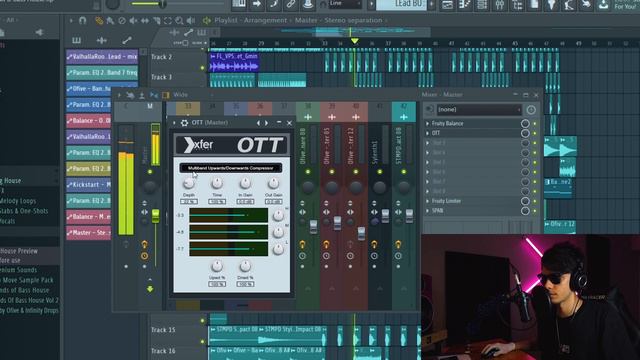Select the zoom tool in playlist toolbar
This screenshot has width=640, height=360.
[179, 20]
